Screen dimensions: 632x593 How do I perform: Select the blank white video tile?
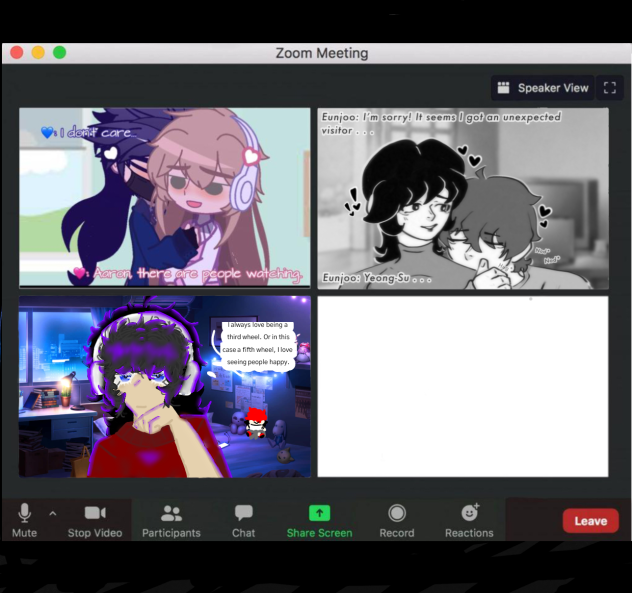(x=463, y=386)
